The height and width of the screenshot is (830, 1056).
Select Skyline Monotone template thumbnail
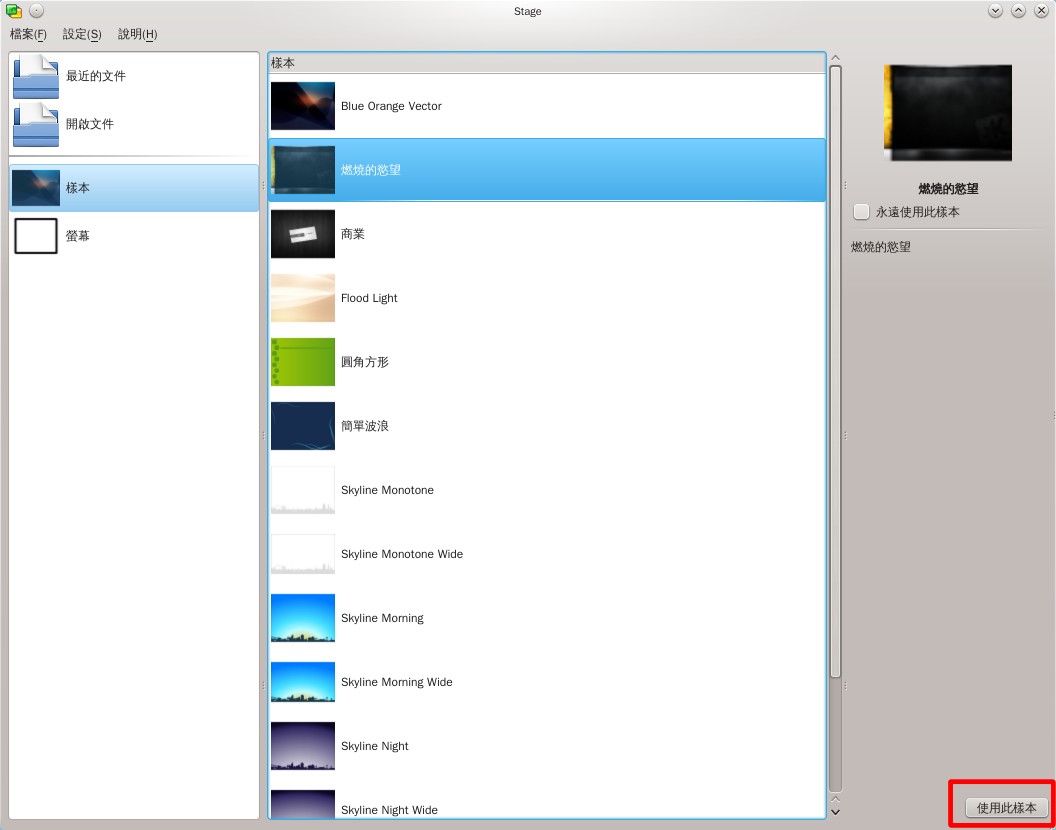click(x=302, y=490)
